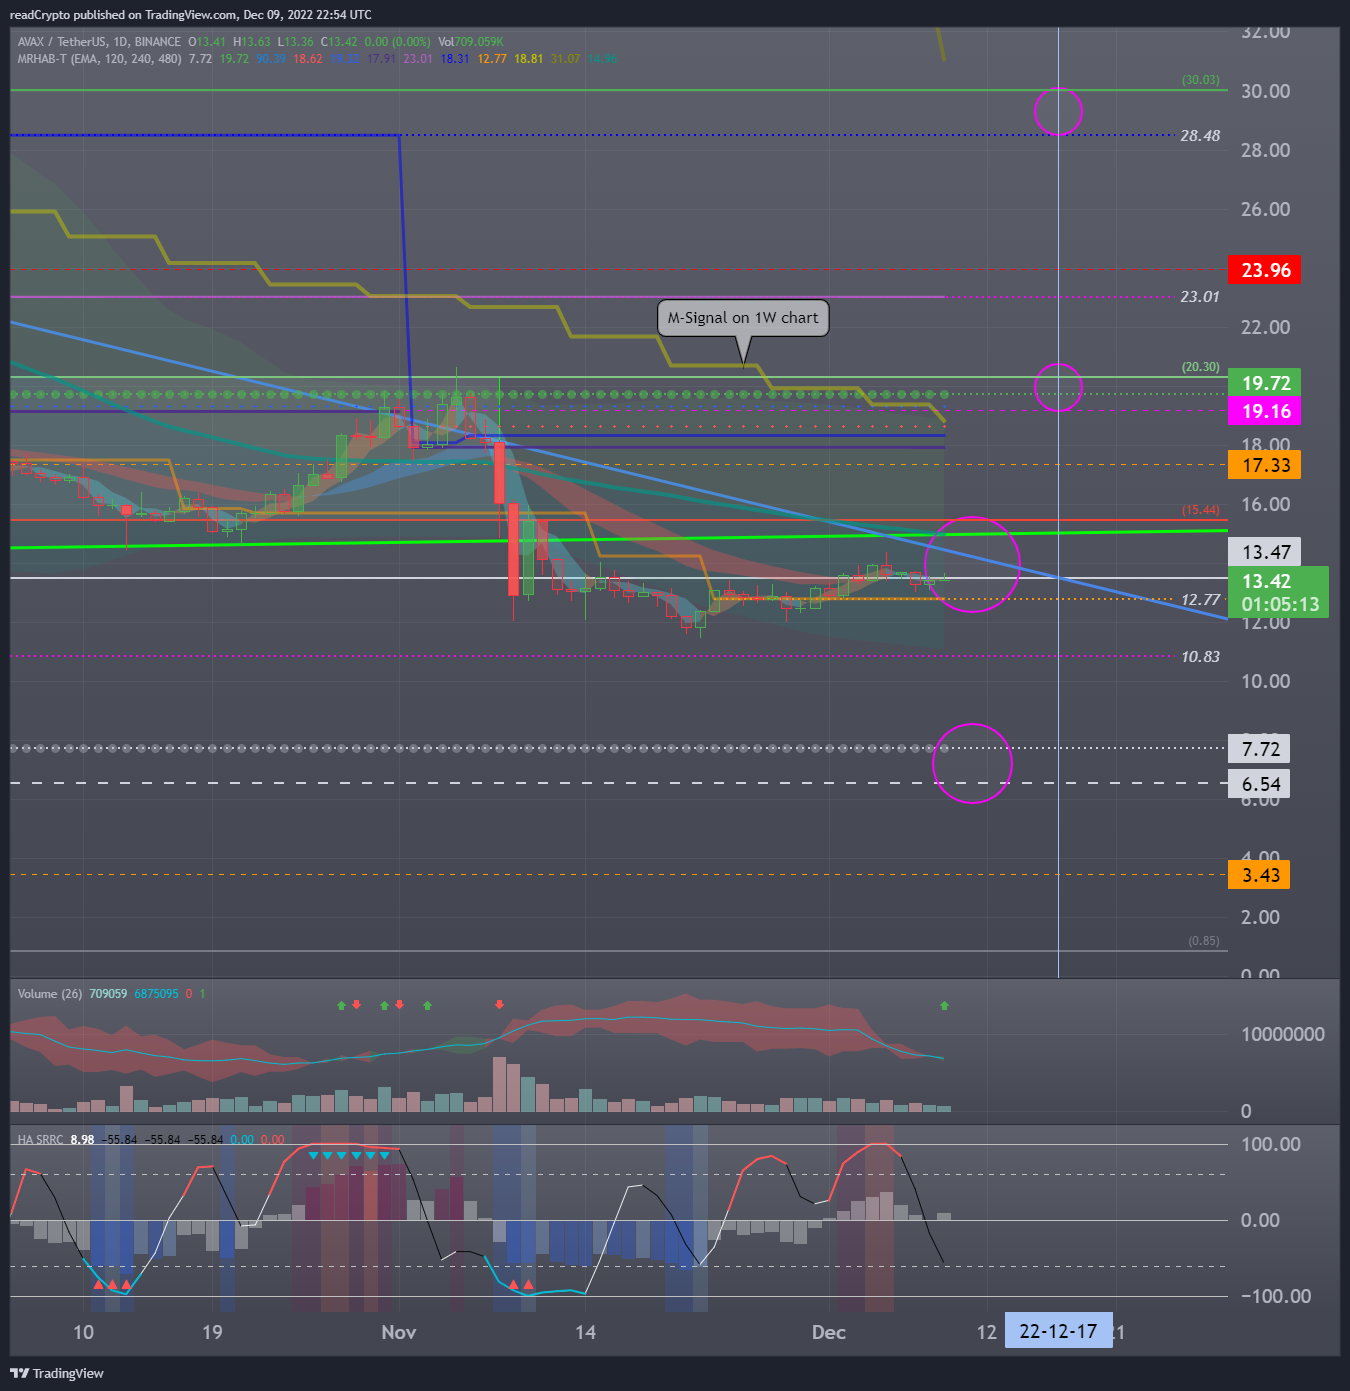This screenshot has width=1350, height=1391.
Task: Click the (15.44) red line label
Action: (1200, 510)
